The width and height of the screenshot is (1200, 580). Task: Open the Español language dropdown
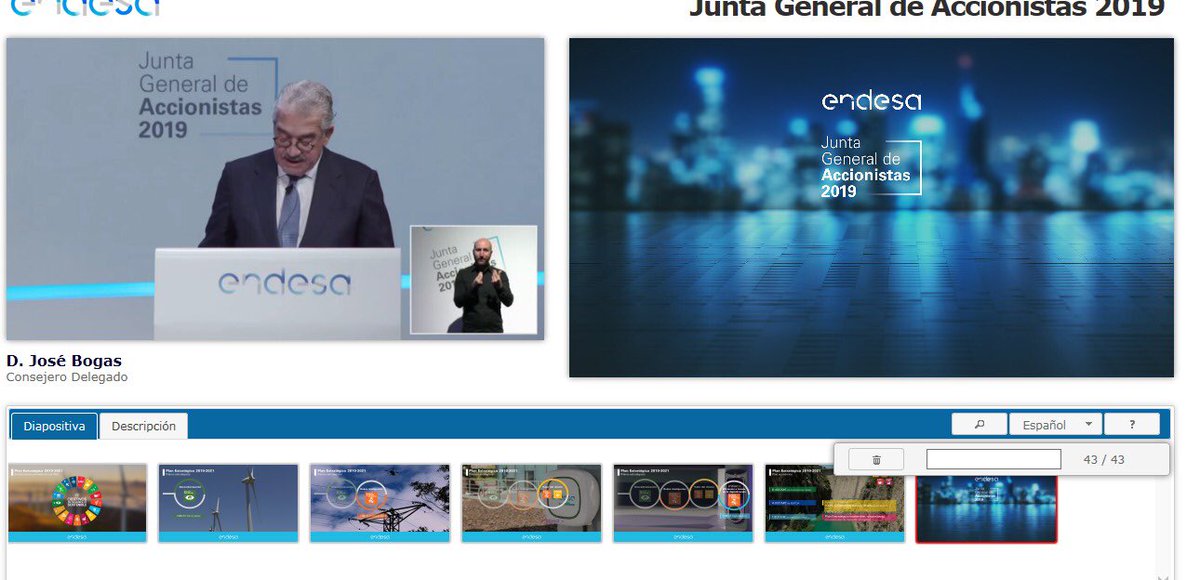pyautogui.click(x=1053, y=423)
